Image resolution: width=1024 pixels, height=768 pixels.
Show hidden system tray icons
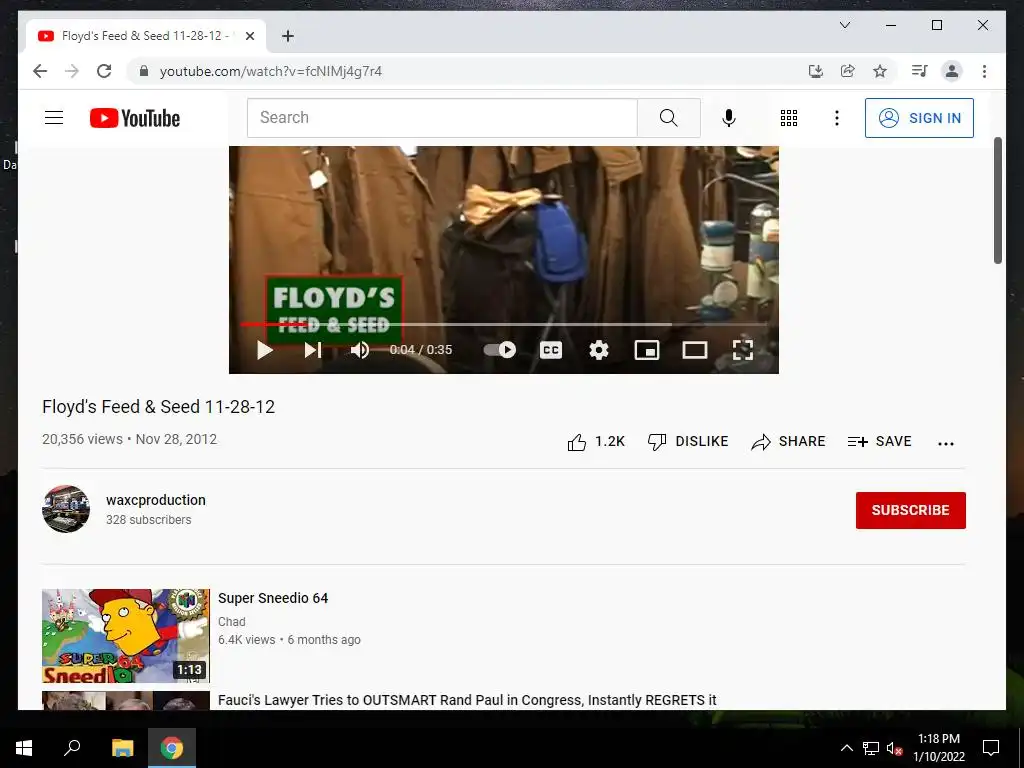[847, 748]
